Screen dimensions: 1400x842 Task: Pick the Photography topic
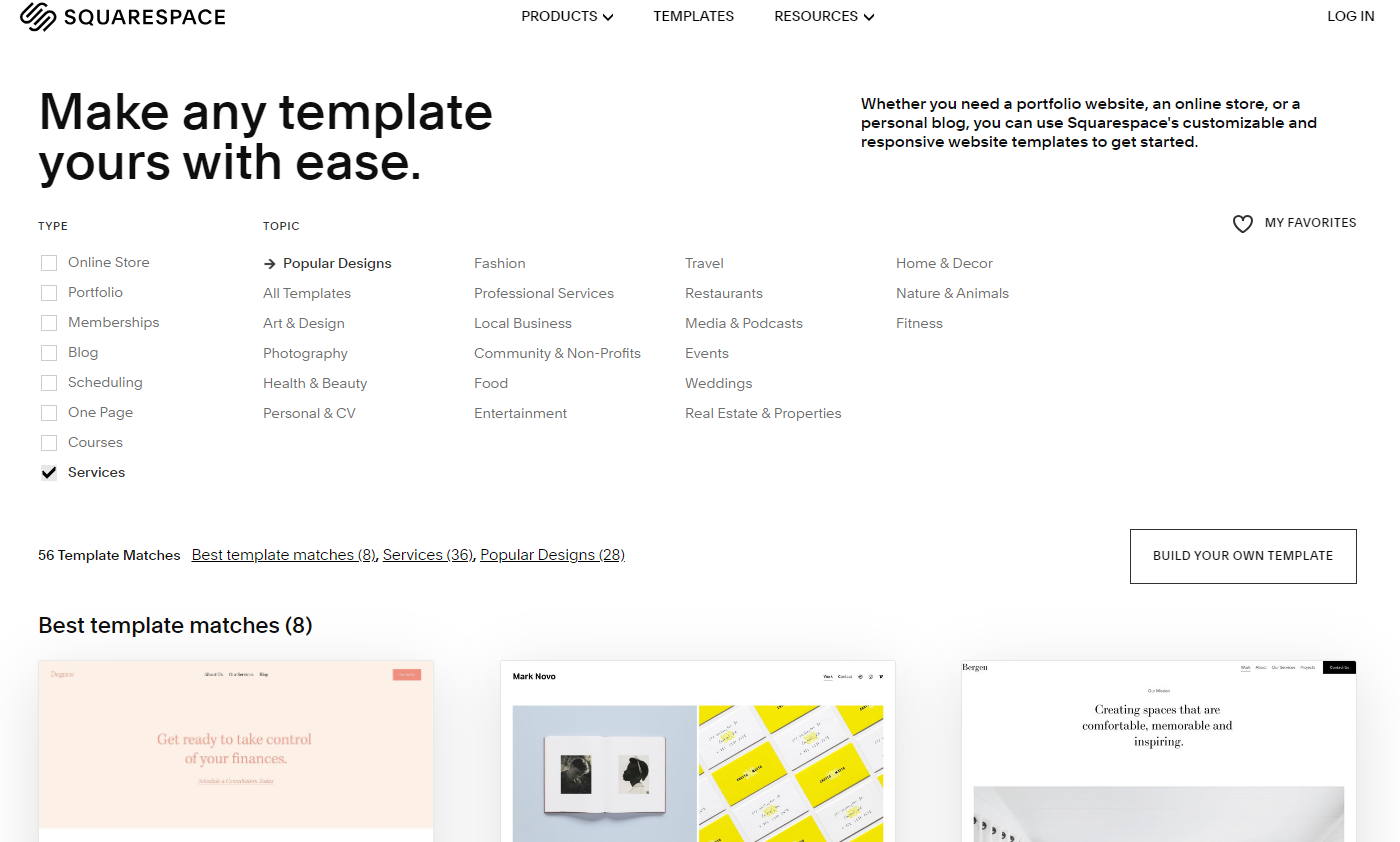click(x=305, y=353)
